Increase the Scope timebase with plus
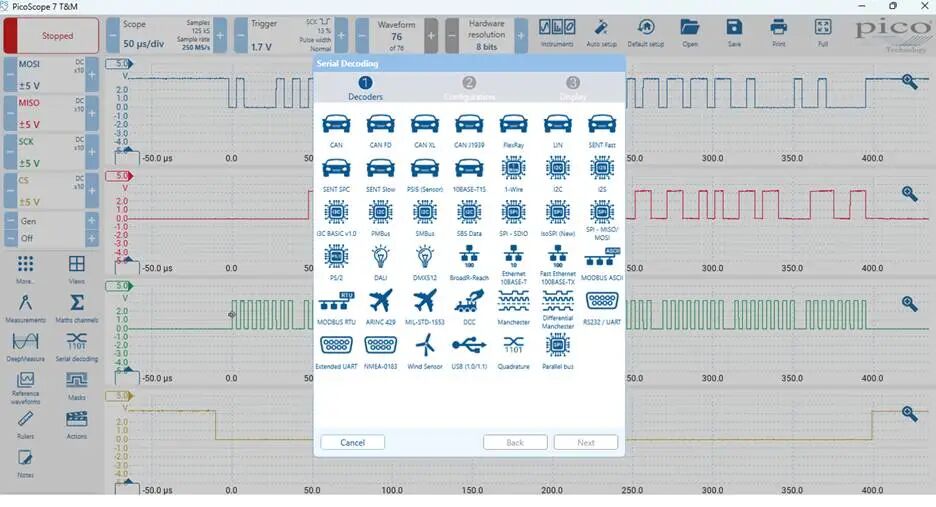Viewport: 936px width, 507px height. (x=220, y=36)
